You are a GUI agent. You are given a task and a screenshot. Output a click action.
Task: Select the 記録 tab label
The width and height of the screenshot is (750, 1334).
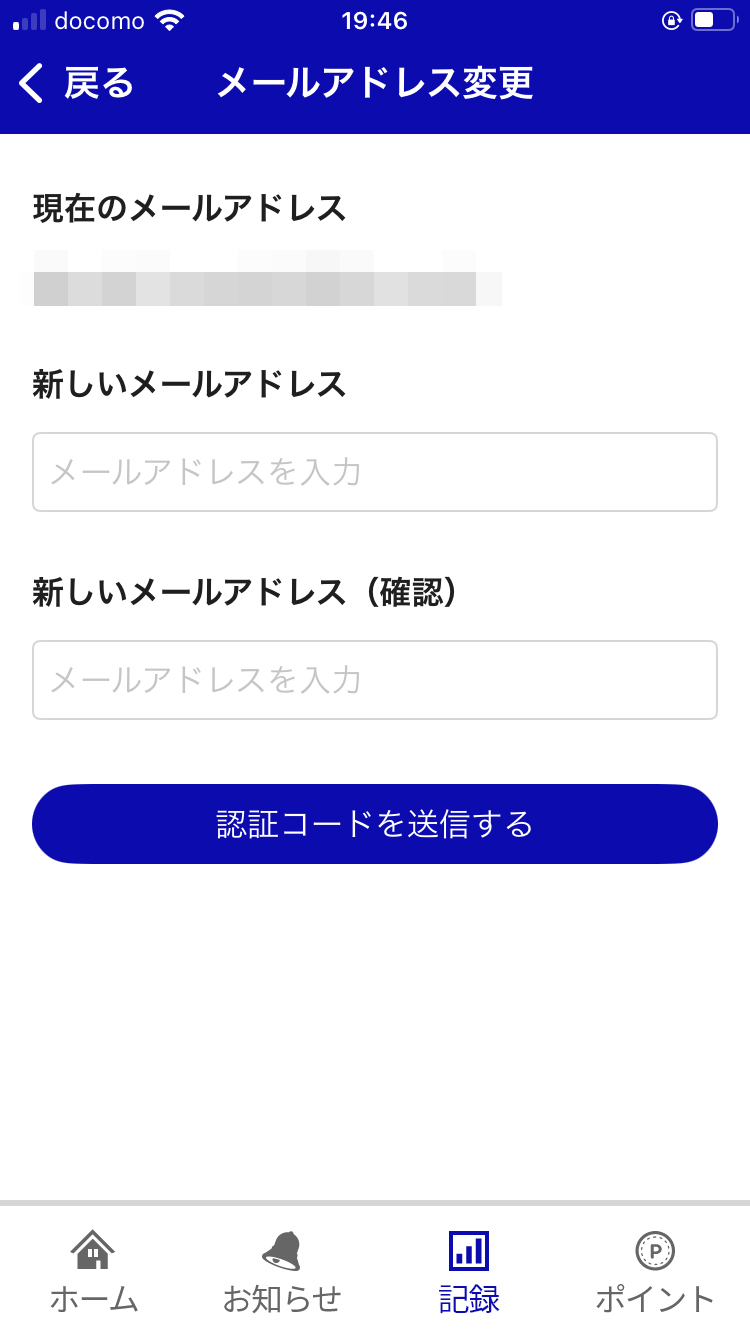coord(469,1299)
